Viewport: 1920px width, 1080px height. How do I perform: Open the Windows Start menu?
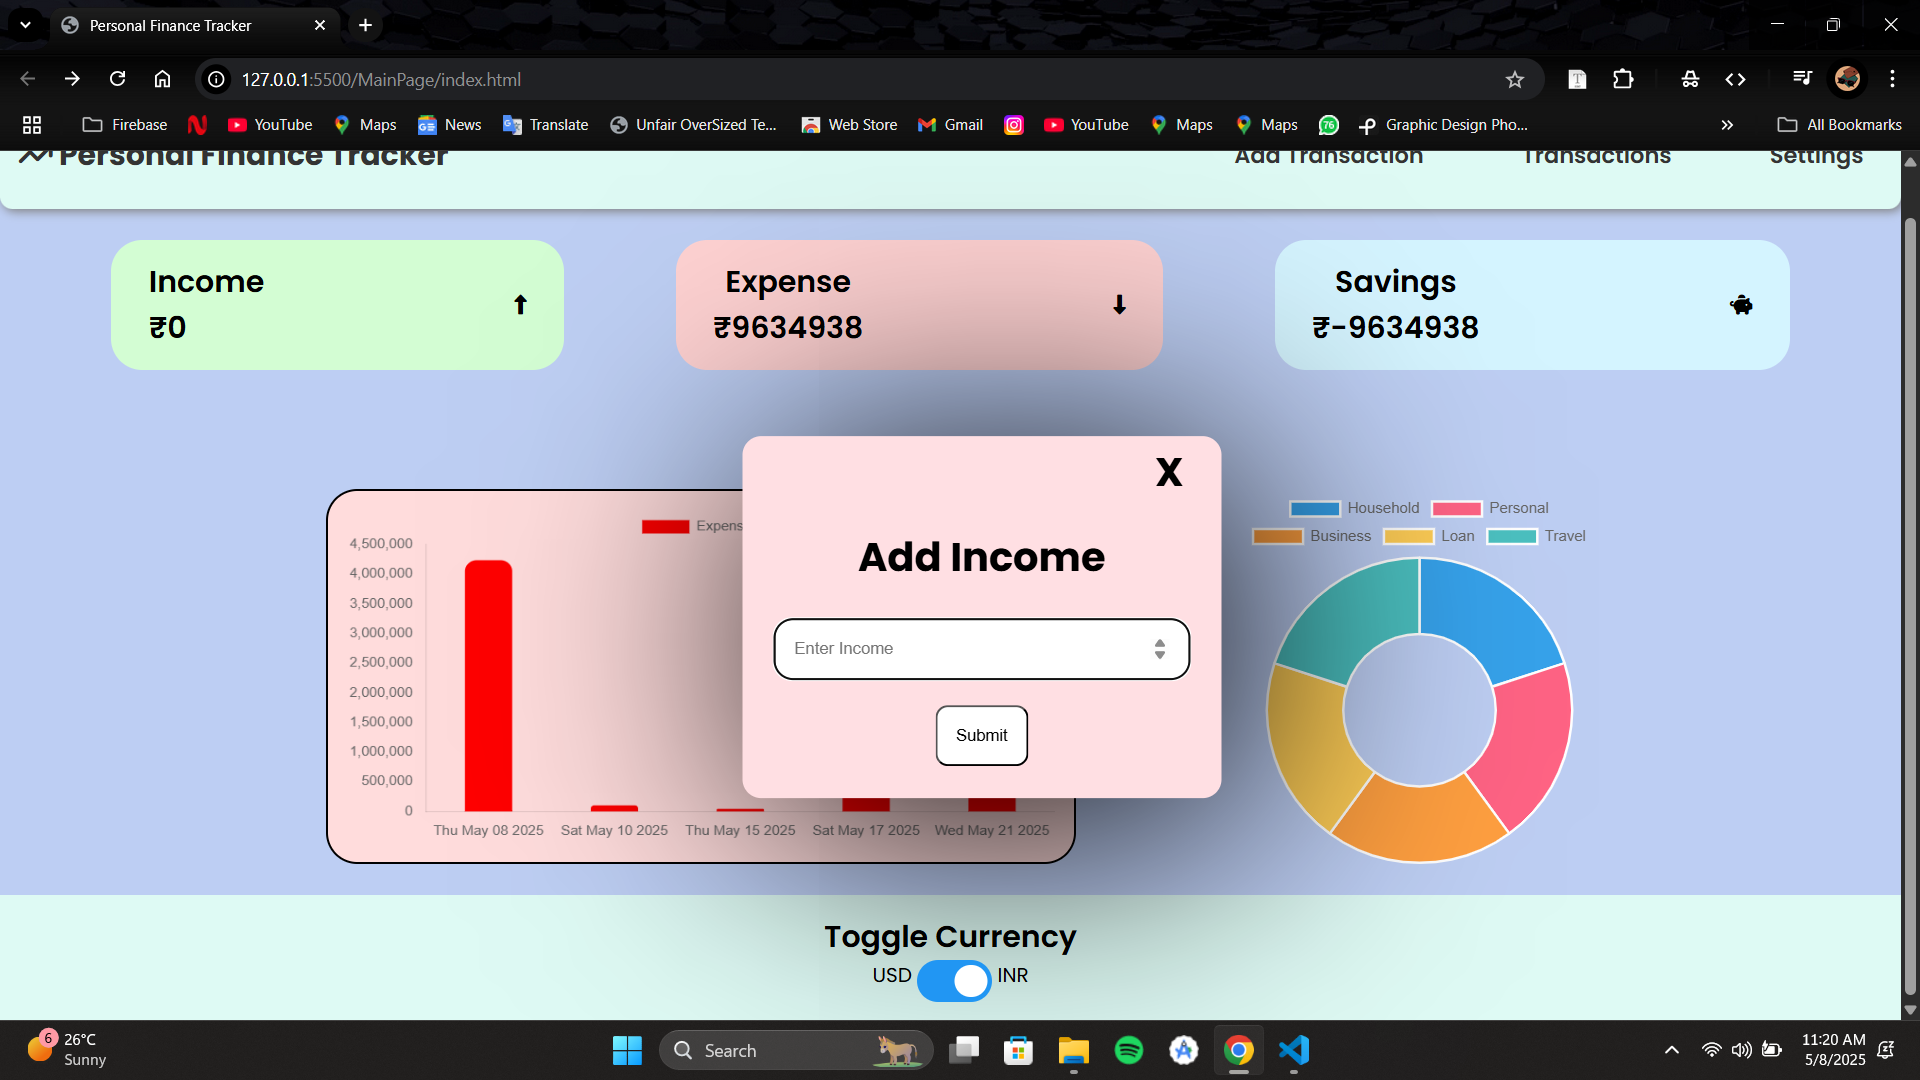point(627,1050)
